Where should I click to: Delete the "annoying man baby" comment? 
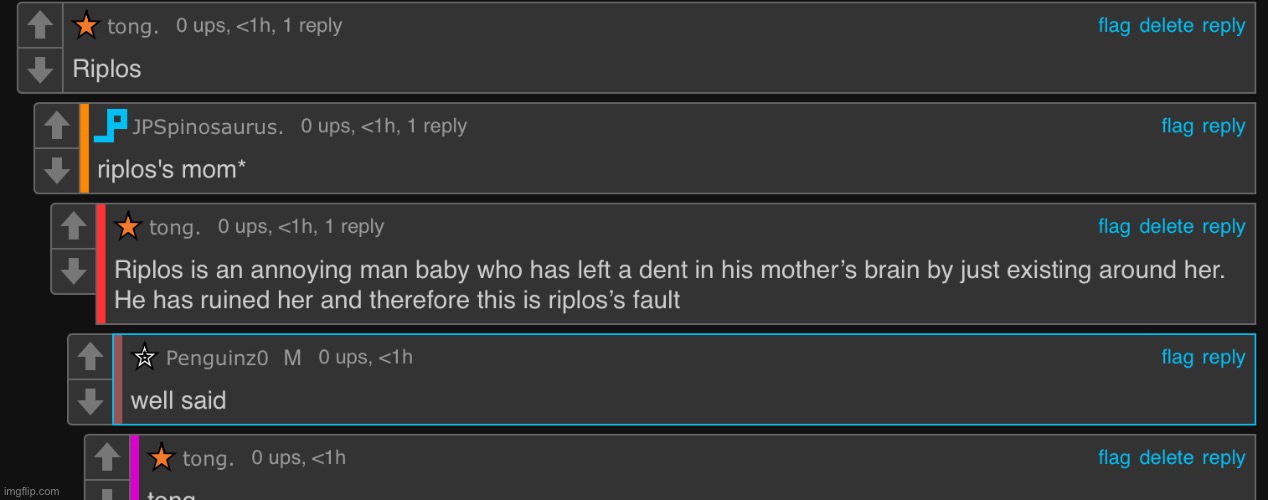click(x=1165, y=227)
